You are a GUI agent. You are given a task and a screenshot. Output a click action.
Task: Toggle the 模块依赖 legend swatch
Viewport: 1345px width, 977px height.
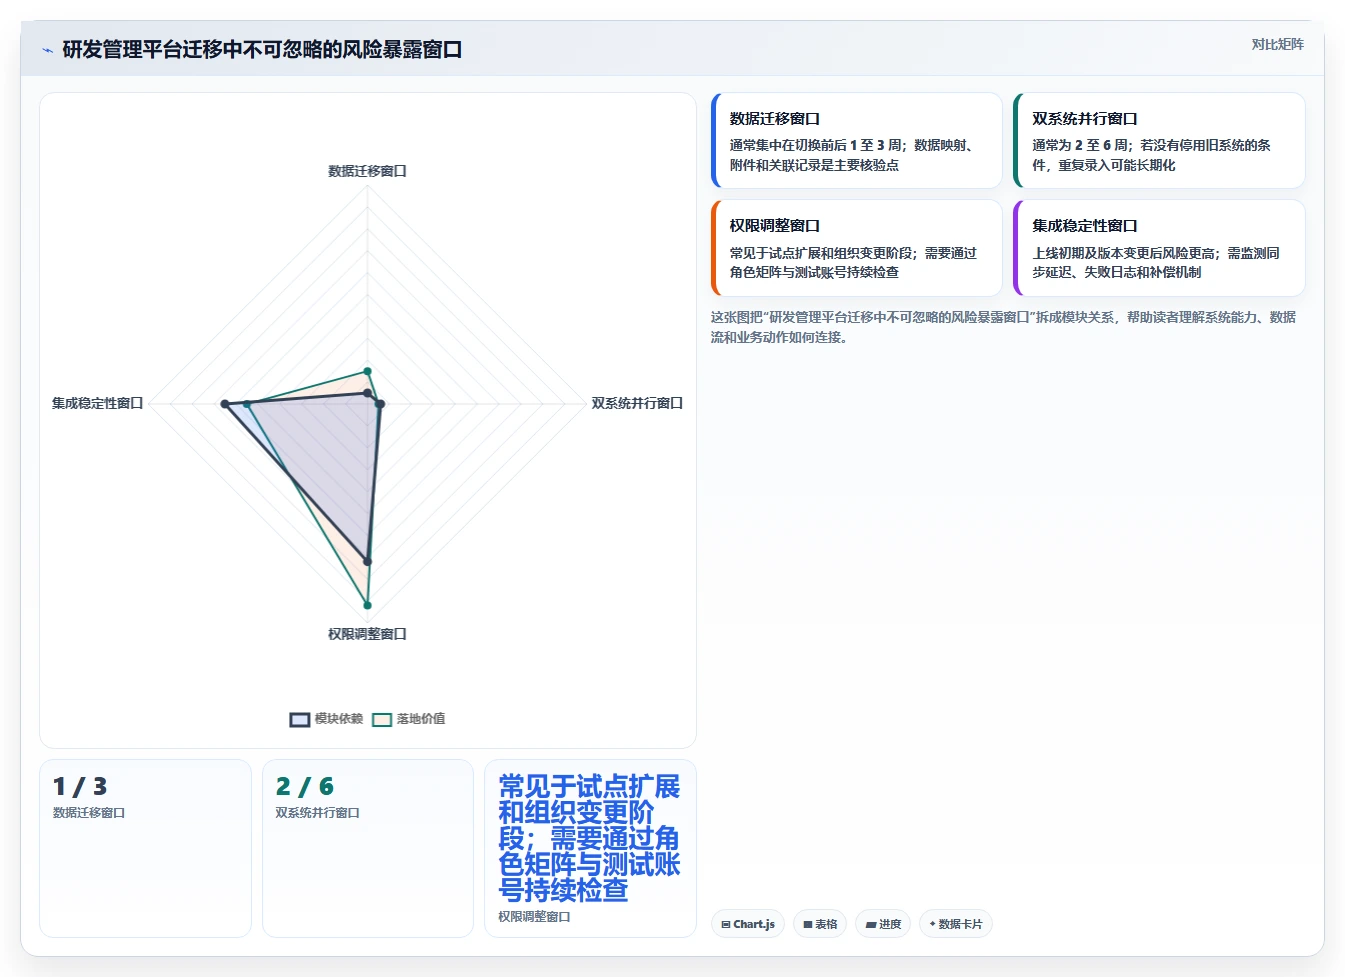[x=300, y=719]
